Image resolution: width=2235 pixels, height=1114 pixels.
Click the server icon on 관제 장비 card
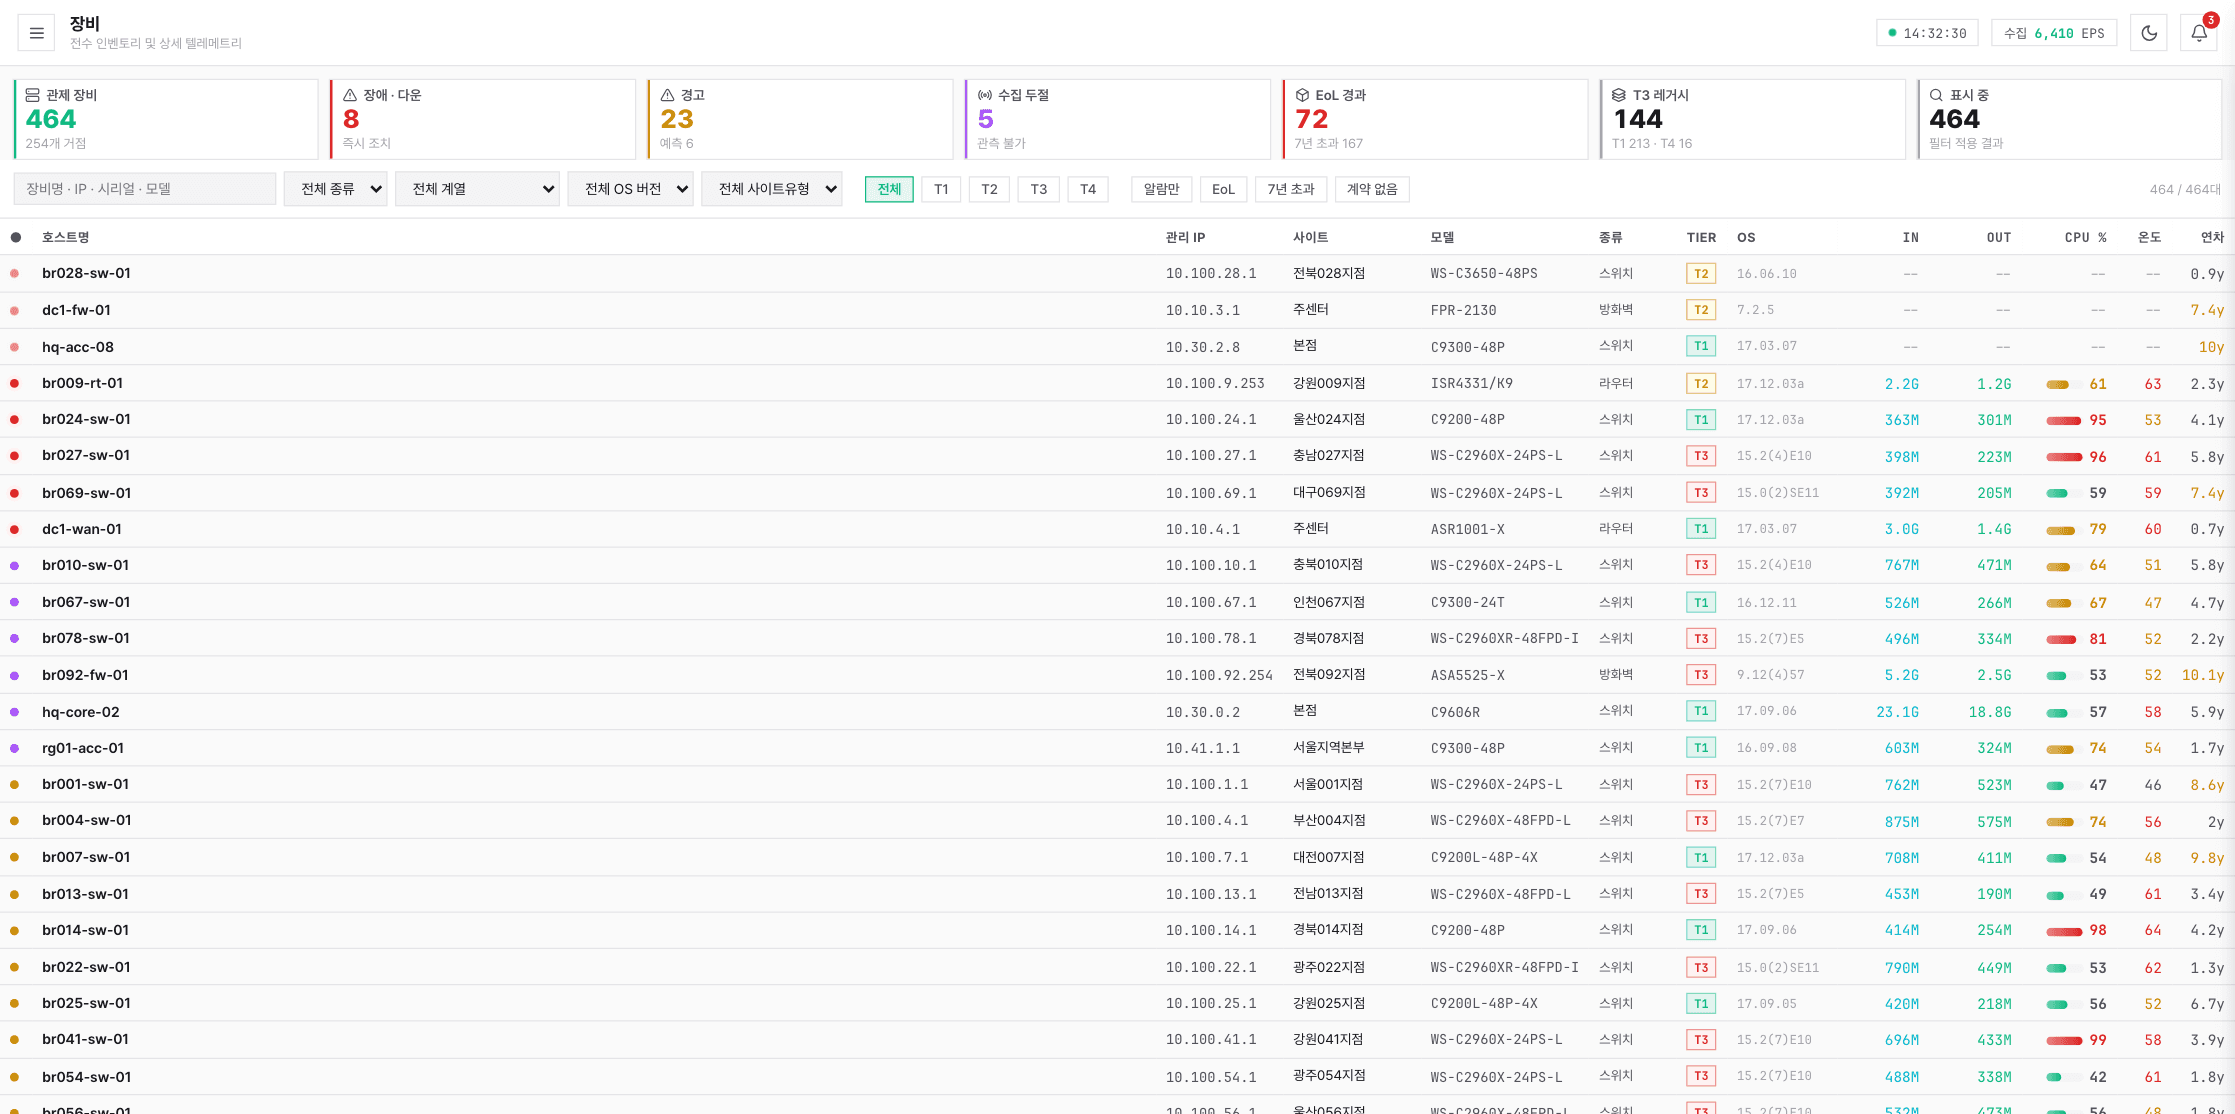(32, 95)
